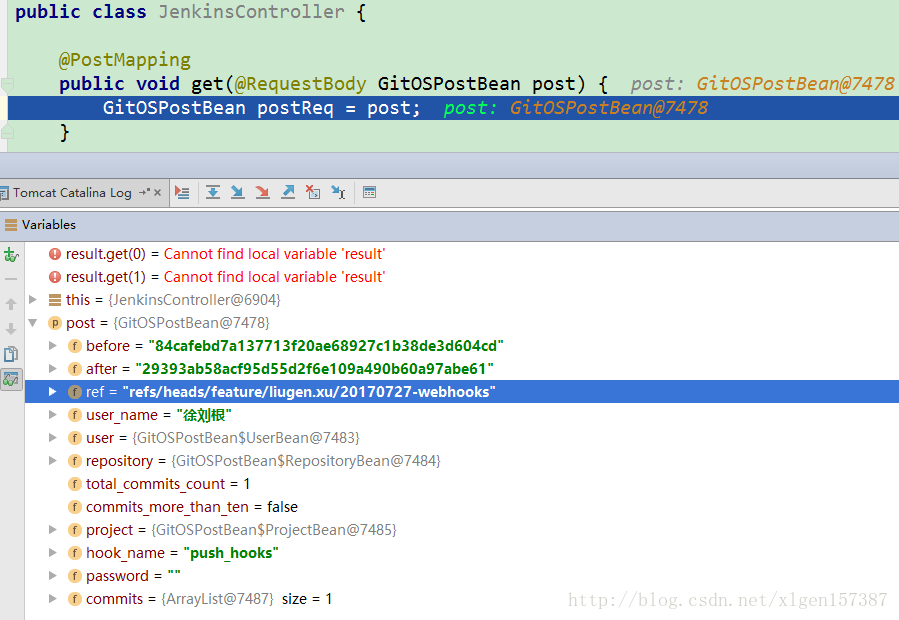
Task: Click the red Force Step Into icon
Action: coord(263,192)
